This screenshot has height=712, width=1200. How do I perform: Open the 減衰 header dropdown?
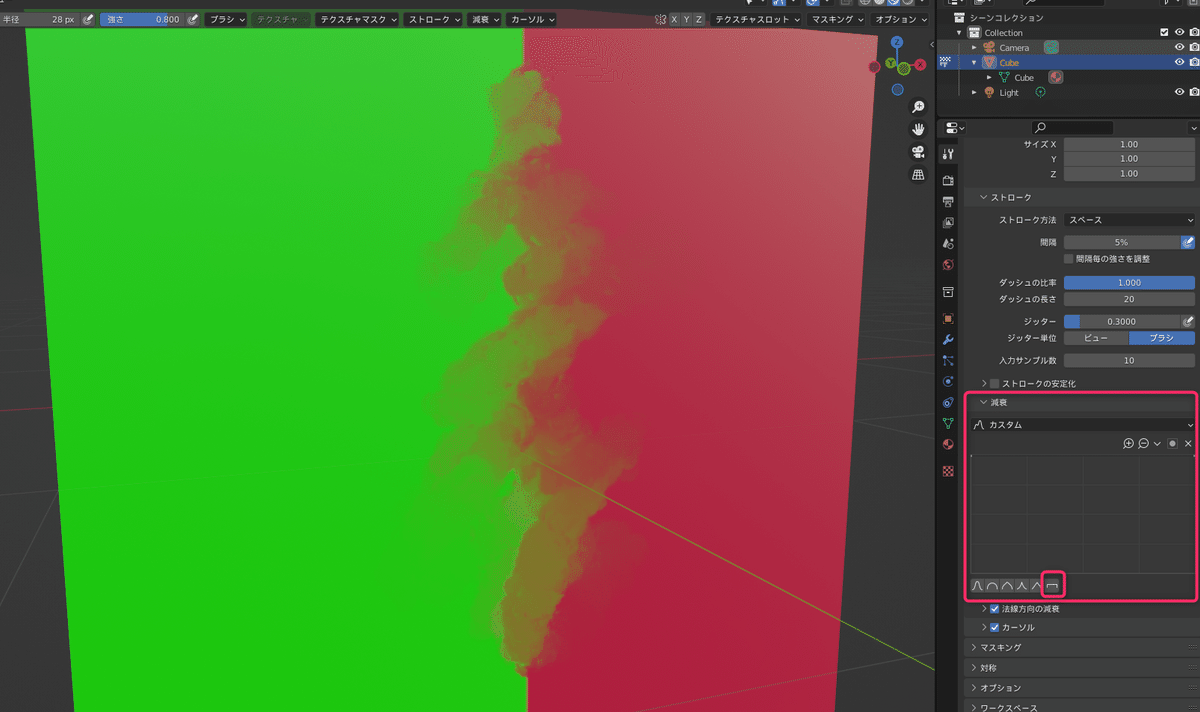[x=485, y=19]
